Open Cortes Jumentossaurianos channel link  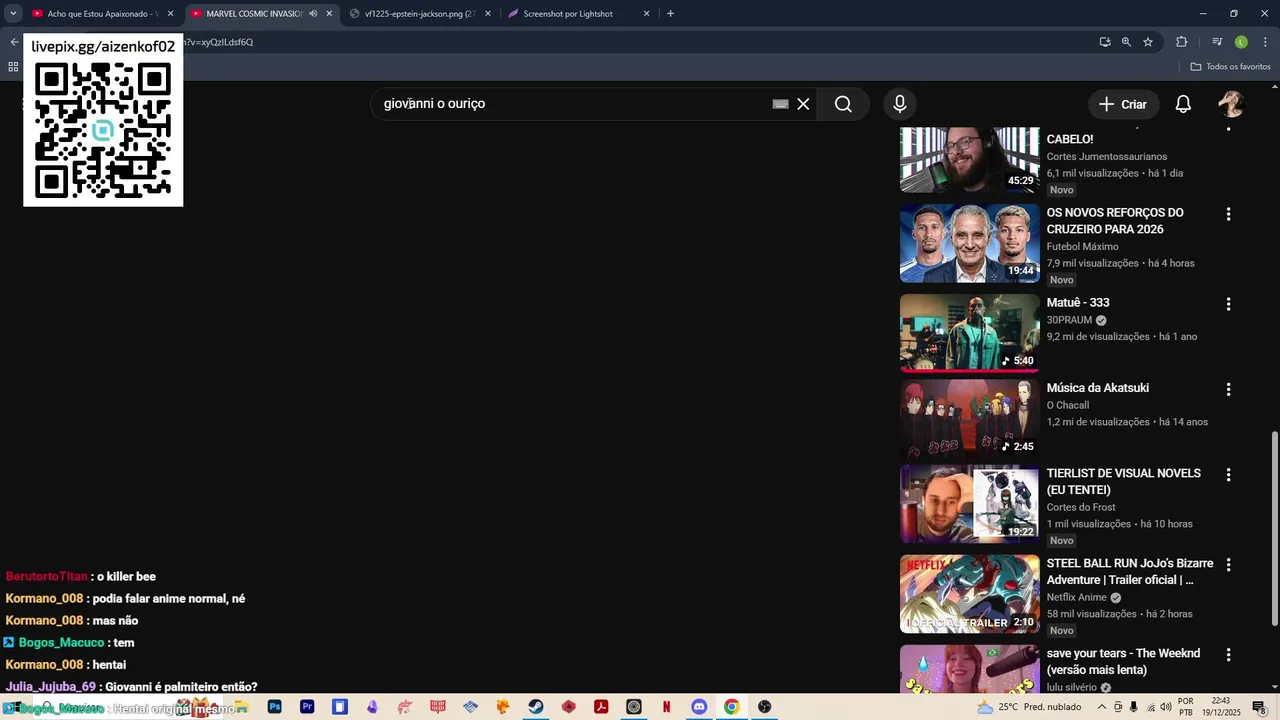pyautogui.click(x=1107, y=157)
